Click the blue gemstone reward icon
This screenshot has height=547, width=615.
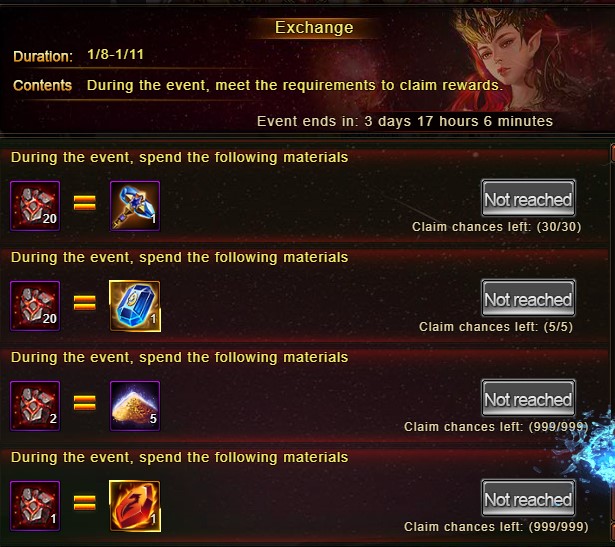point(135,306)
